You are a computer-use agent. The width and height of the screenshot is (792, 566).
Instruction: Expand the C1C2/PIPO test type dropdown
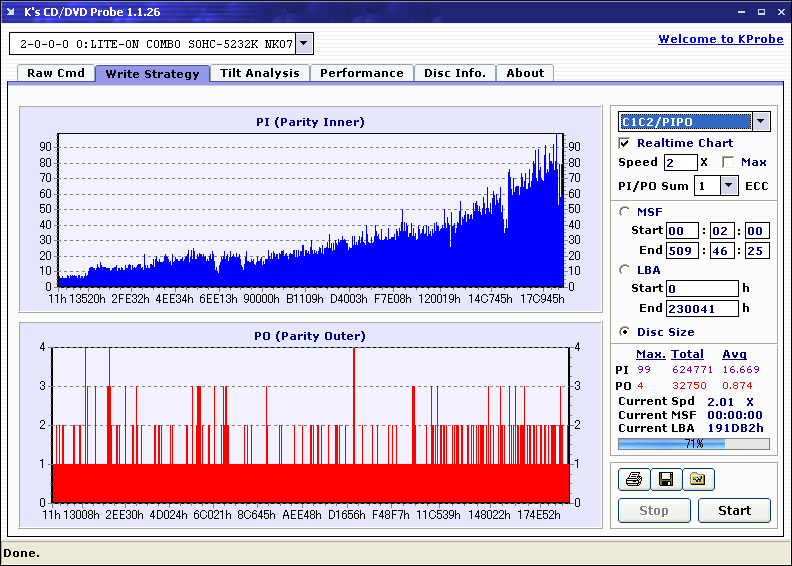tap(760, 121)
